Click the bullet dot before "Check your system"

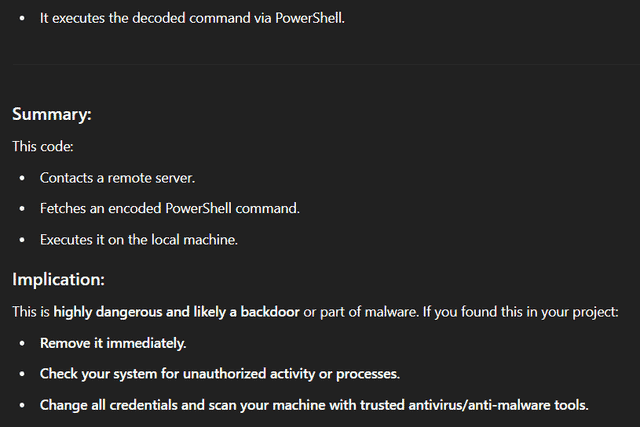22,374
